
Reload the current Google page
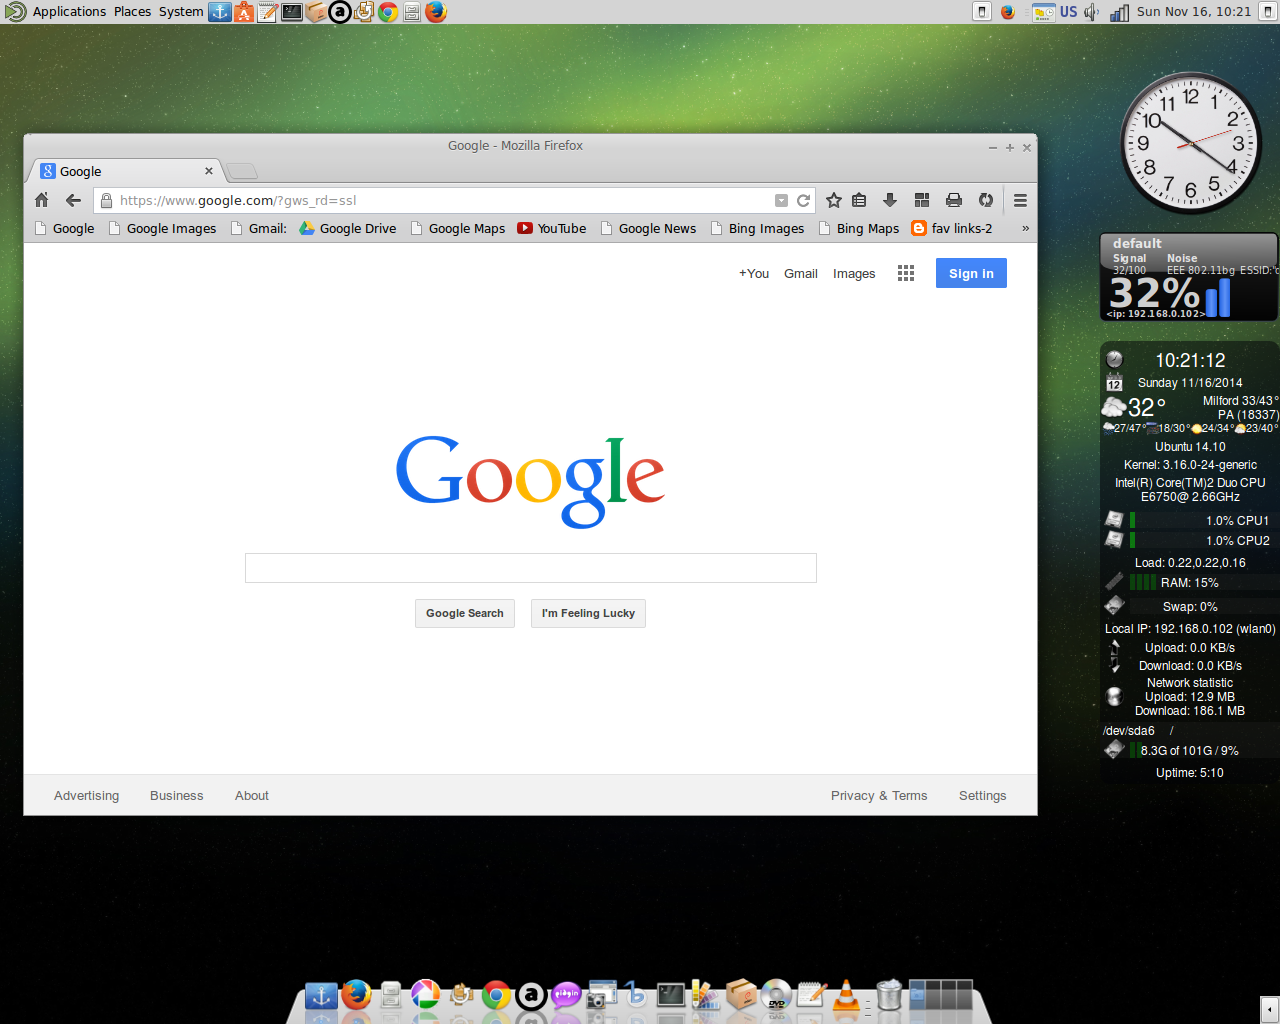point(803,200)
